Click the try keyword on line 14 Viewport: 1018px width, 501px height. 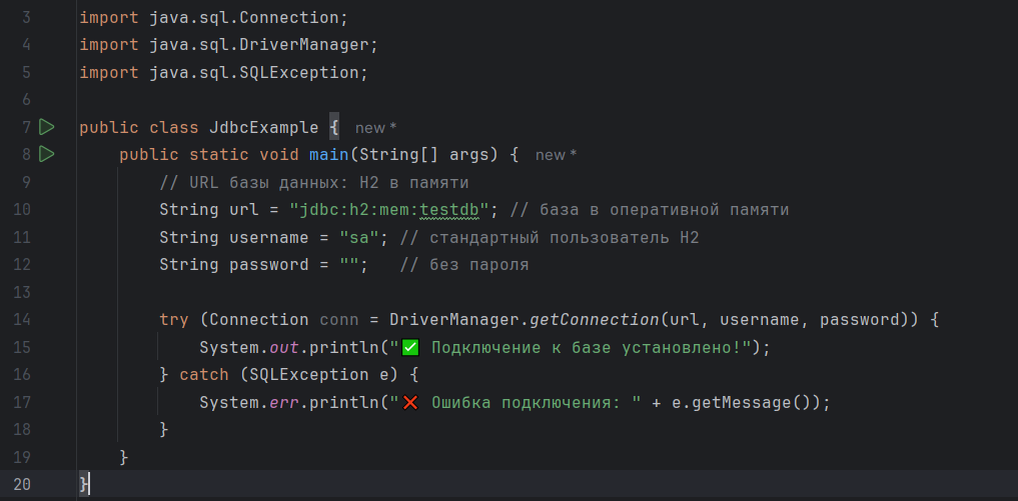point(174,320)
